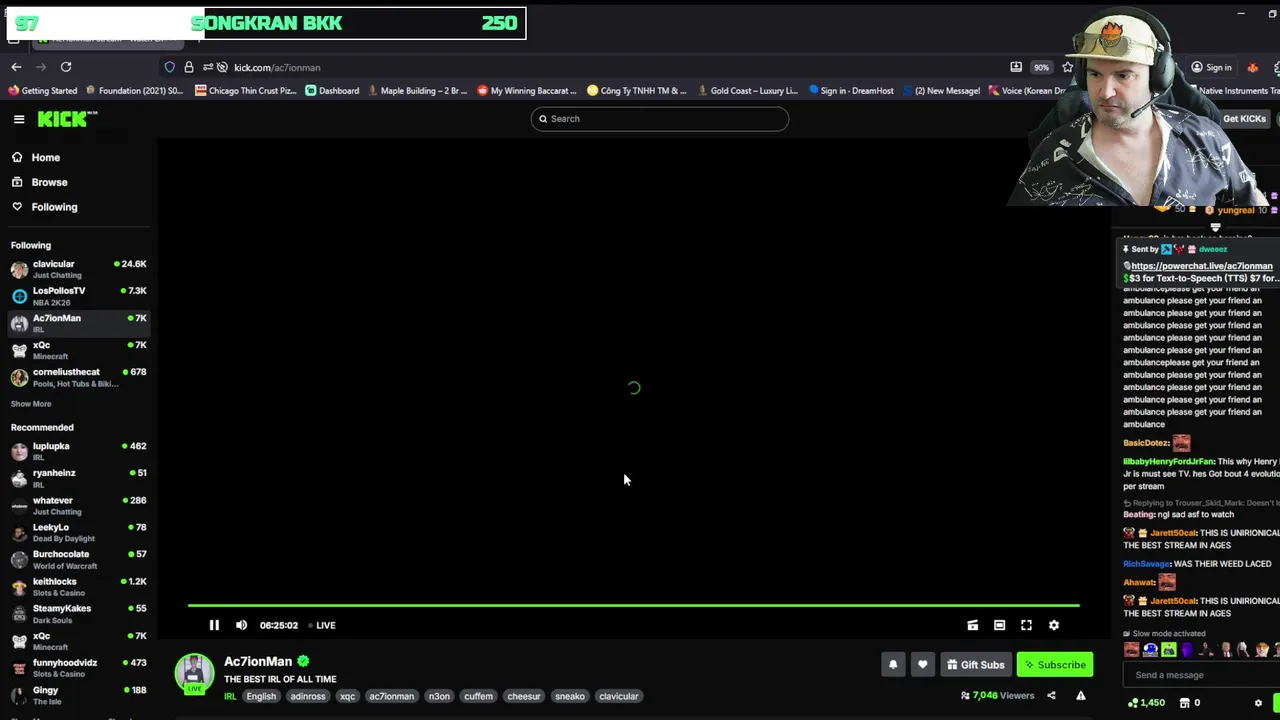Open Gingy recommended channel

pyautogui.click(x=79, y=695)
